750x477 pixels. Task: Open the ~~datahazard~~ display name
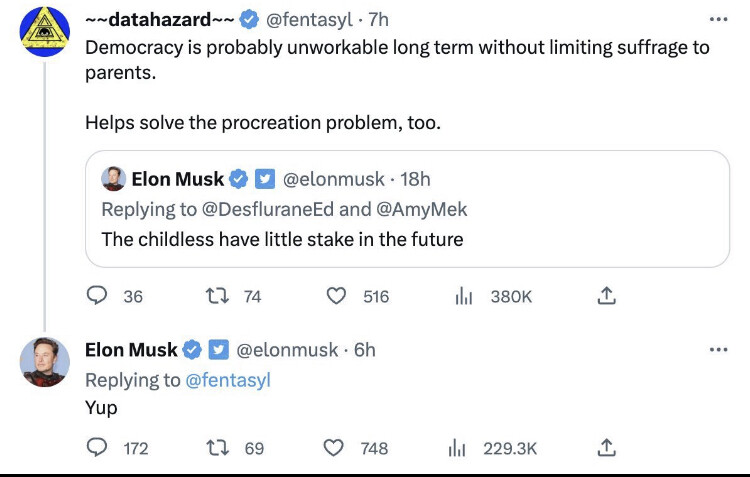159,20
